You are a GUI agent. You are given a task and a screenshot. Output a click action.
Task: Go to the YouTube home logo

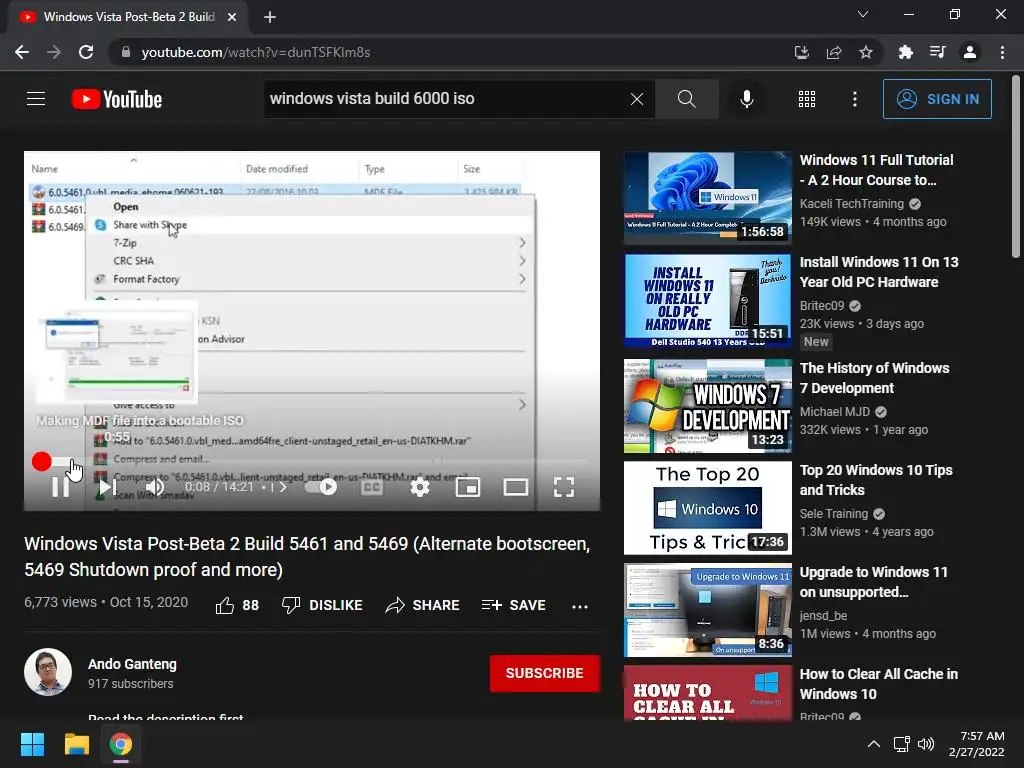(x=117, y=99)
